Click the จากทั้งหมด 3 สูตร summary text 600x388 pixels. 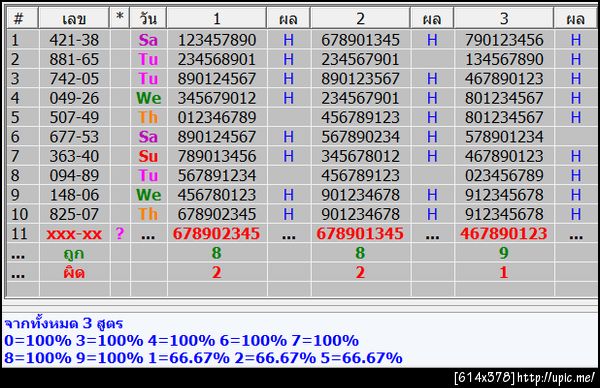pyautogui.click(x=64, y=323)
